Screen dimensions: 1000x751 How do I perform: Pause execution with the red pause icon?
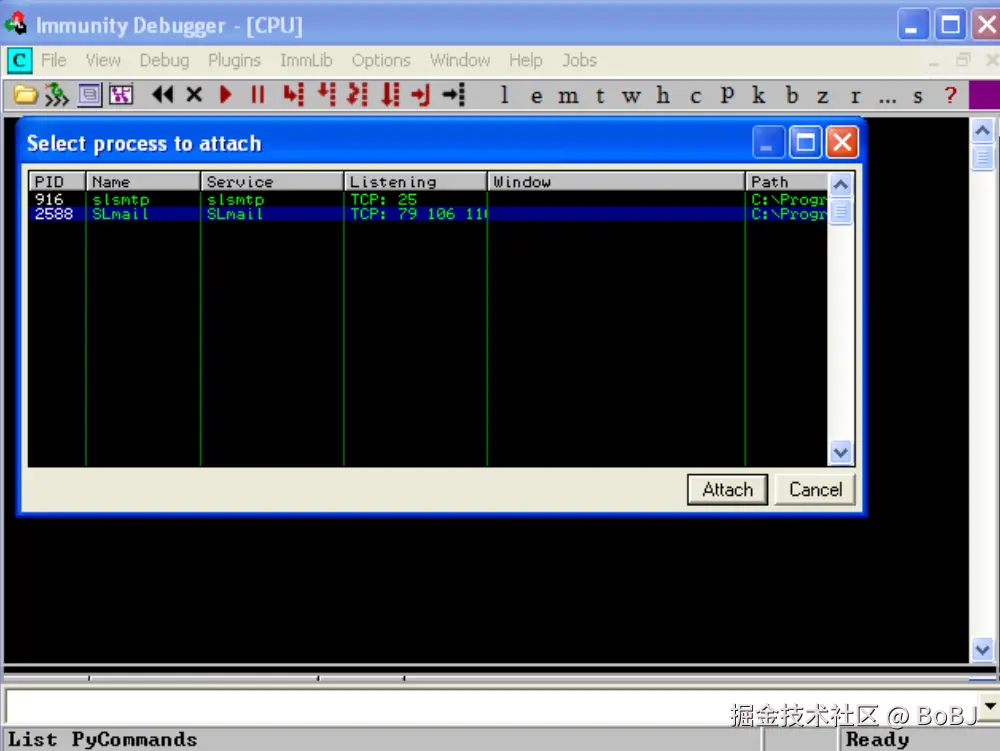tap(258, 95)
